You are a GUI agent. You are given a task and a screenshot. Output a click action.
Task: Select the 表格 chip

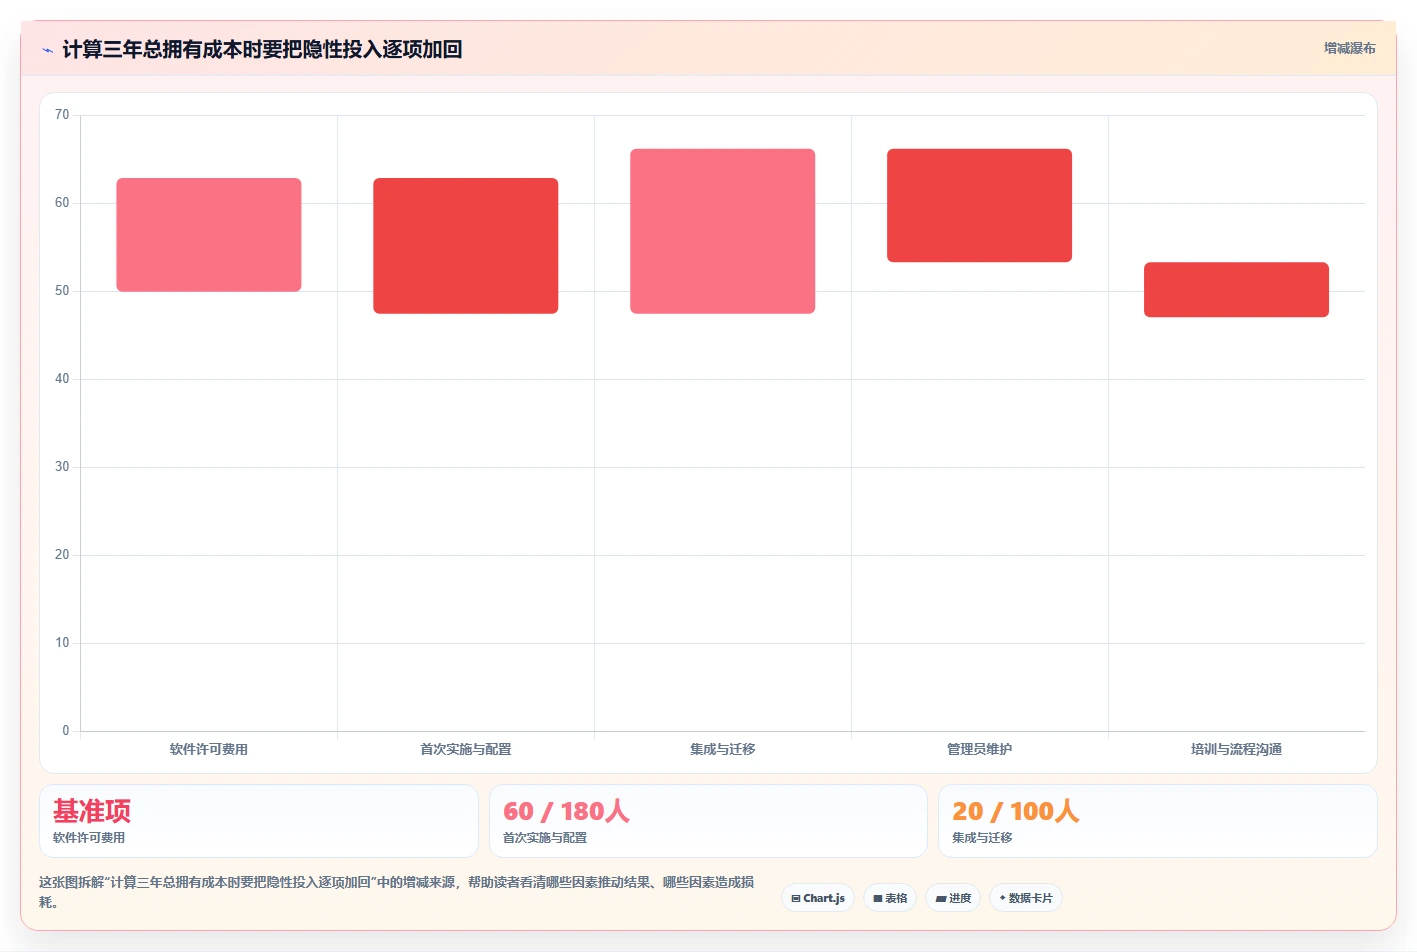point(890,898)
